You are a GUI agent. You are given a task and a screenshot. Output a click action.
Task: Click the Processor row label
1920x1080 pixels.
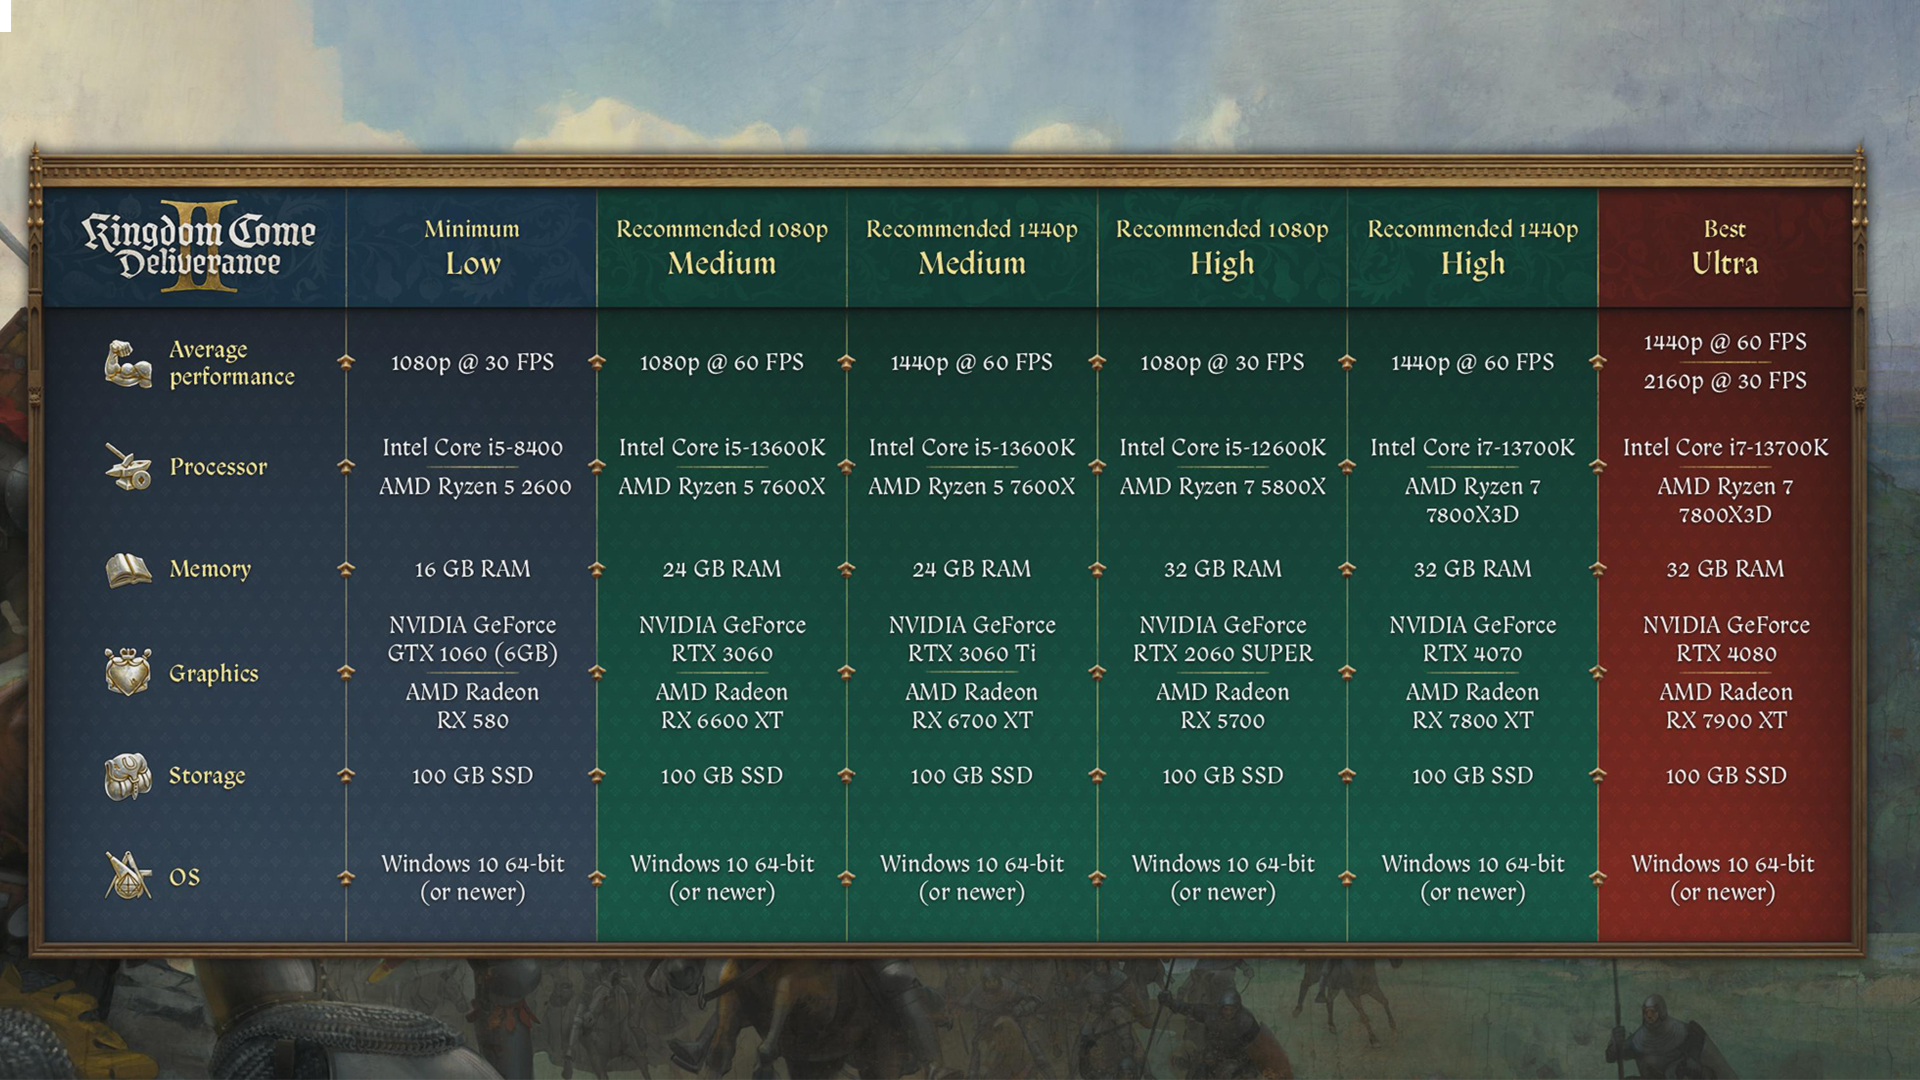tap(218, 467)
